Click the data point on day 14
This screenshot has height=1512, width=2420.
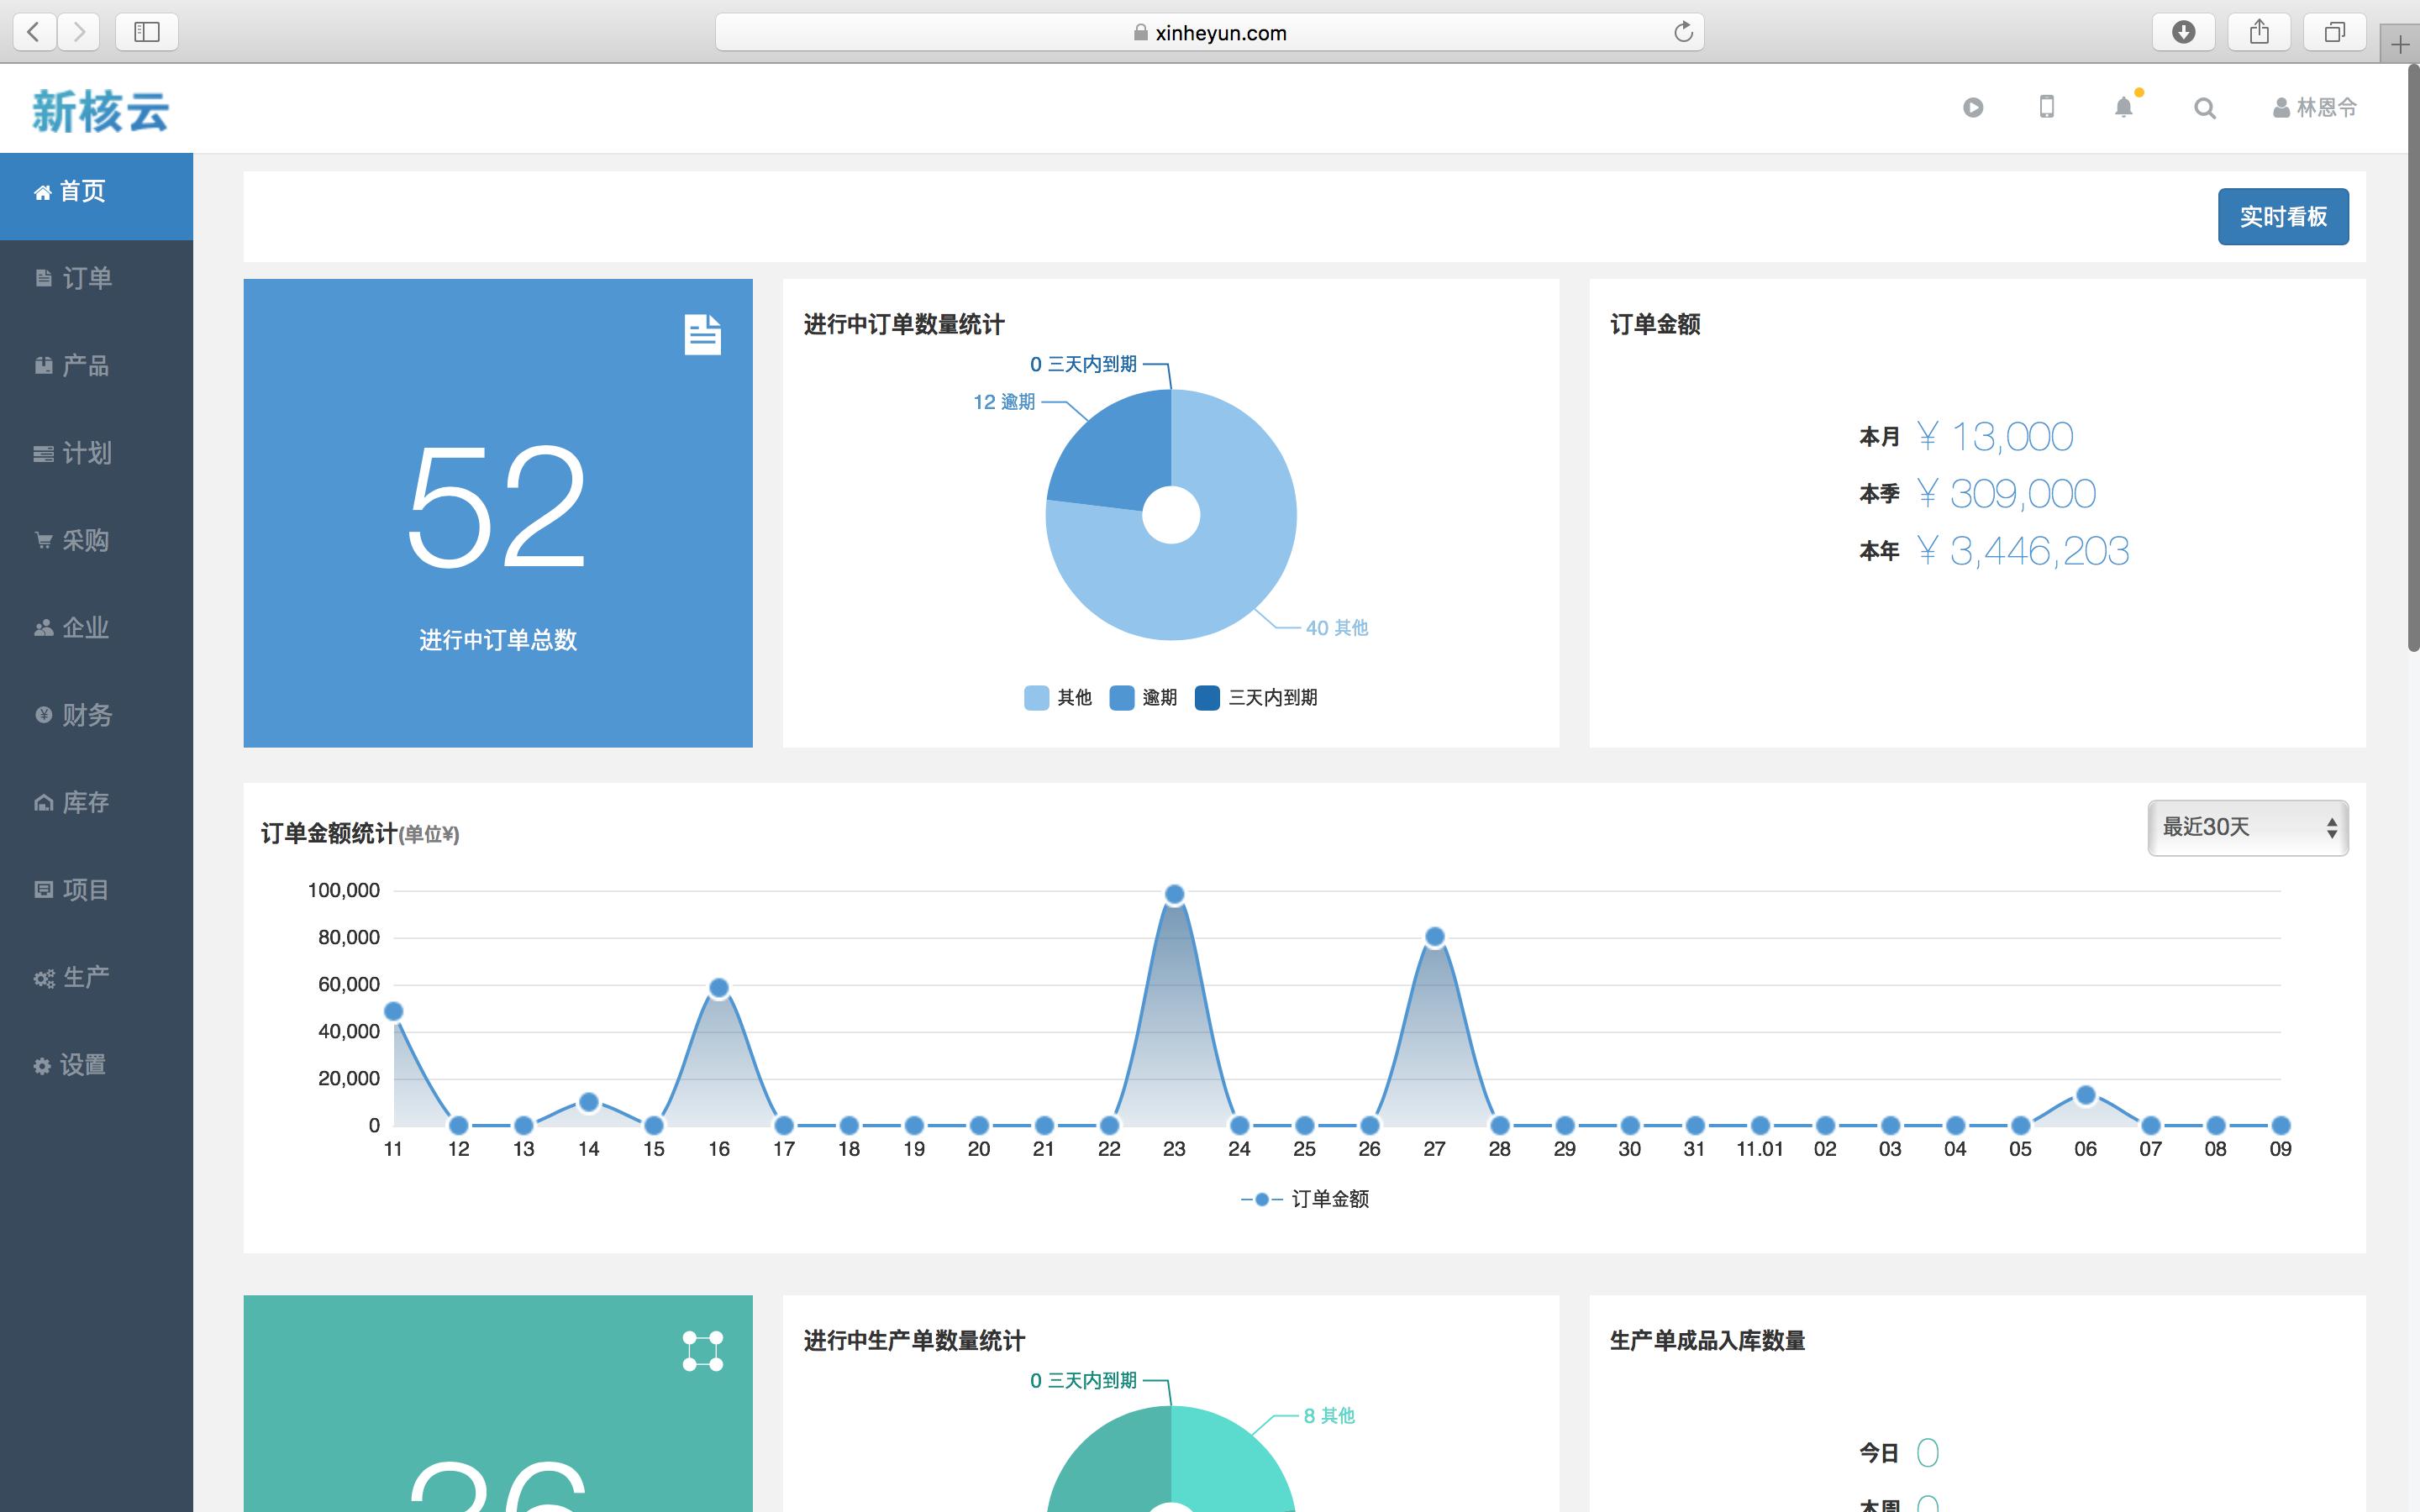[x=589, y=1102]
